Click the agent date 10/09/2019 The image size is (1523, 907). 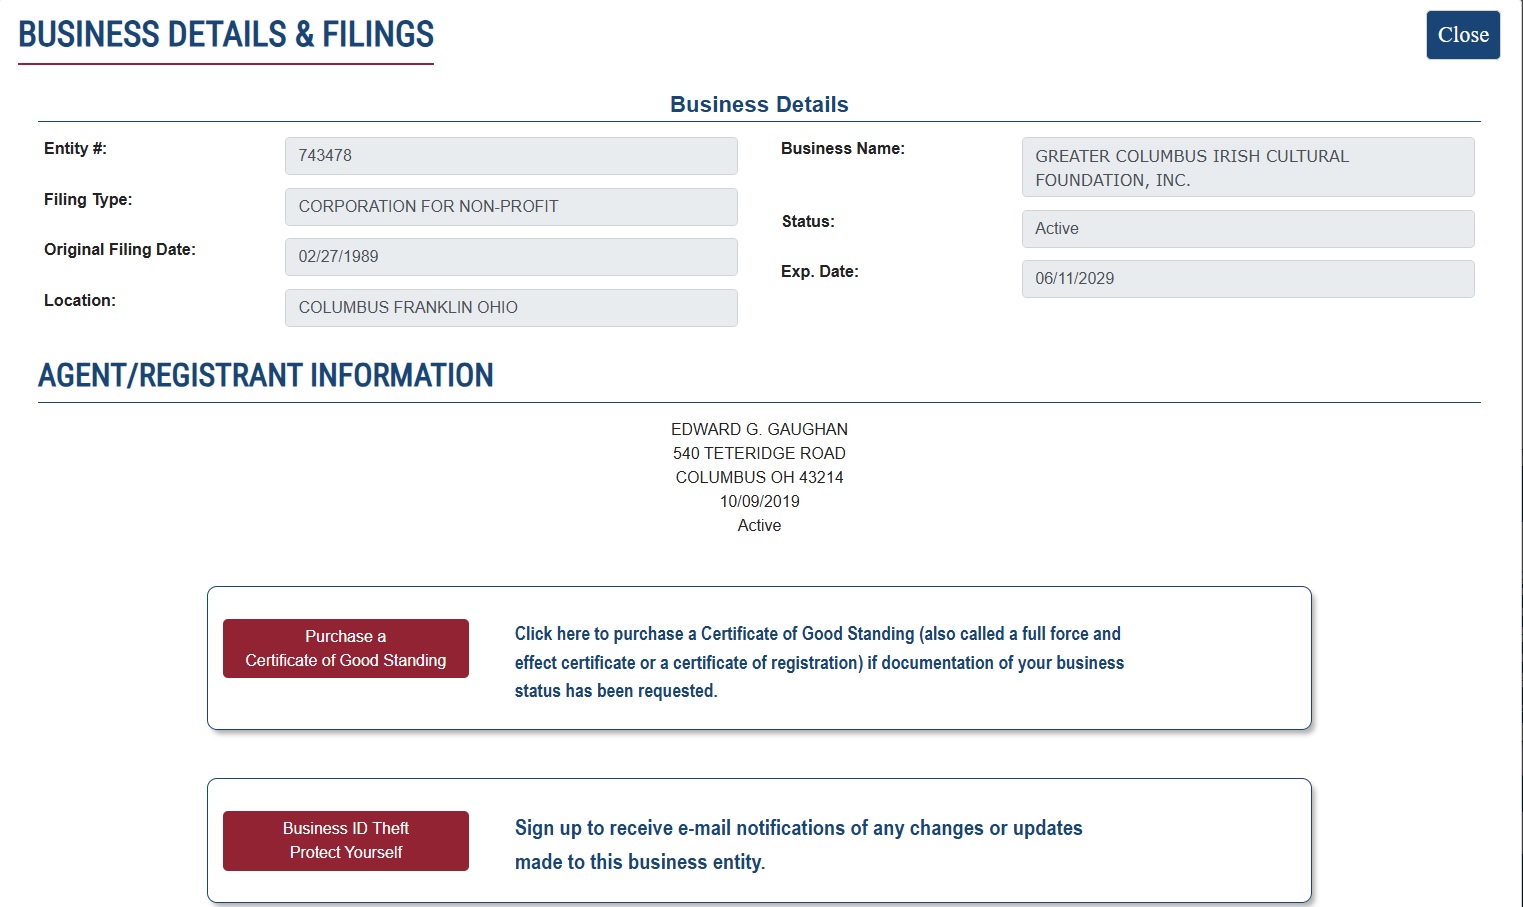[x=759, y=501]
